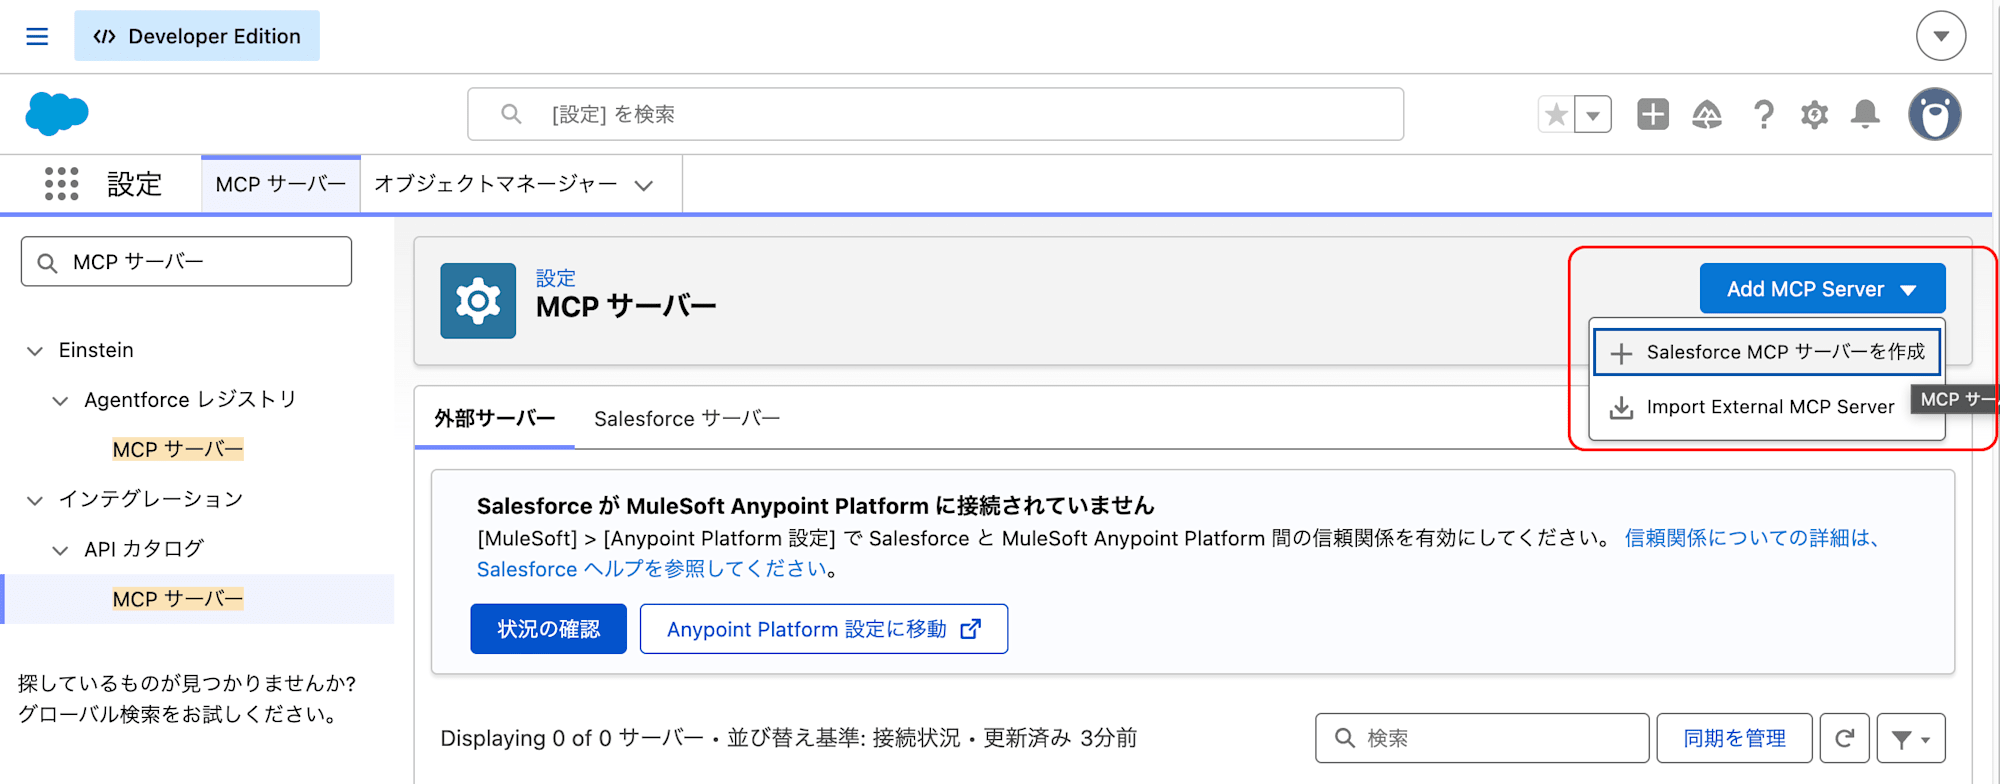Screen dimensions: 2000x784
Task: Collapse the Agentforce レジストリ node
Action: 60,401
